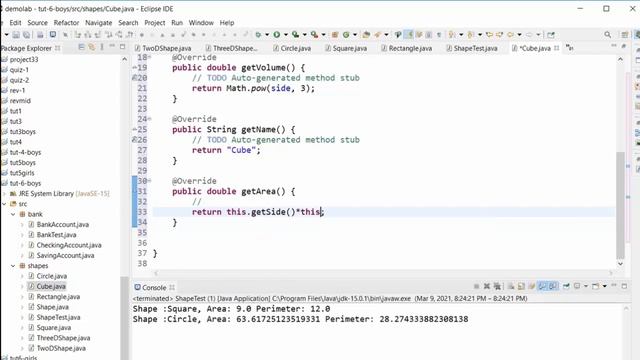Place the cursor on line 21 return statement
Viewport: 640px width, 360px height.
[253, 88]
